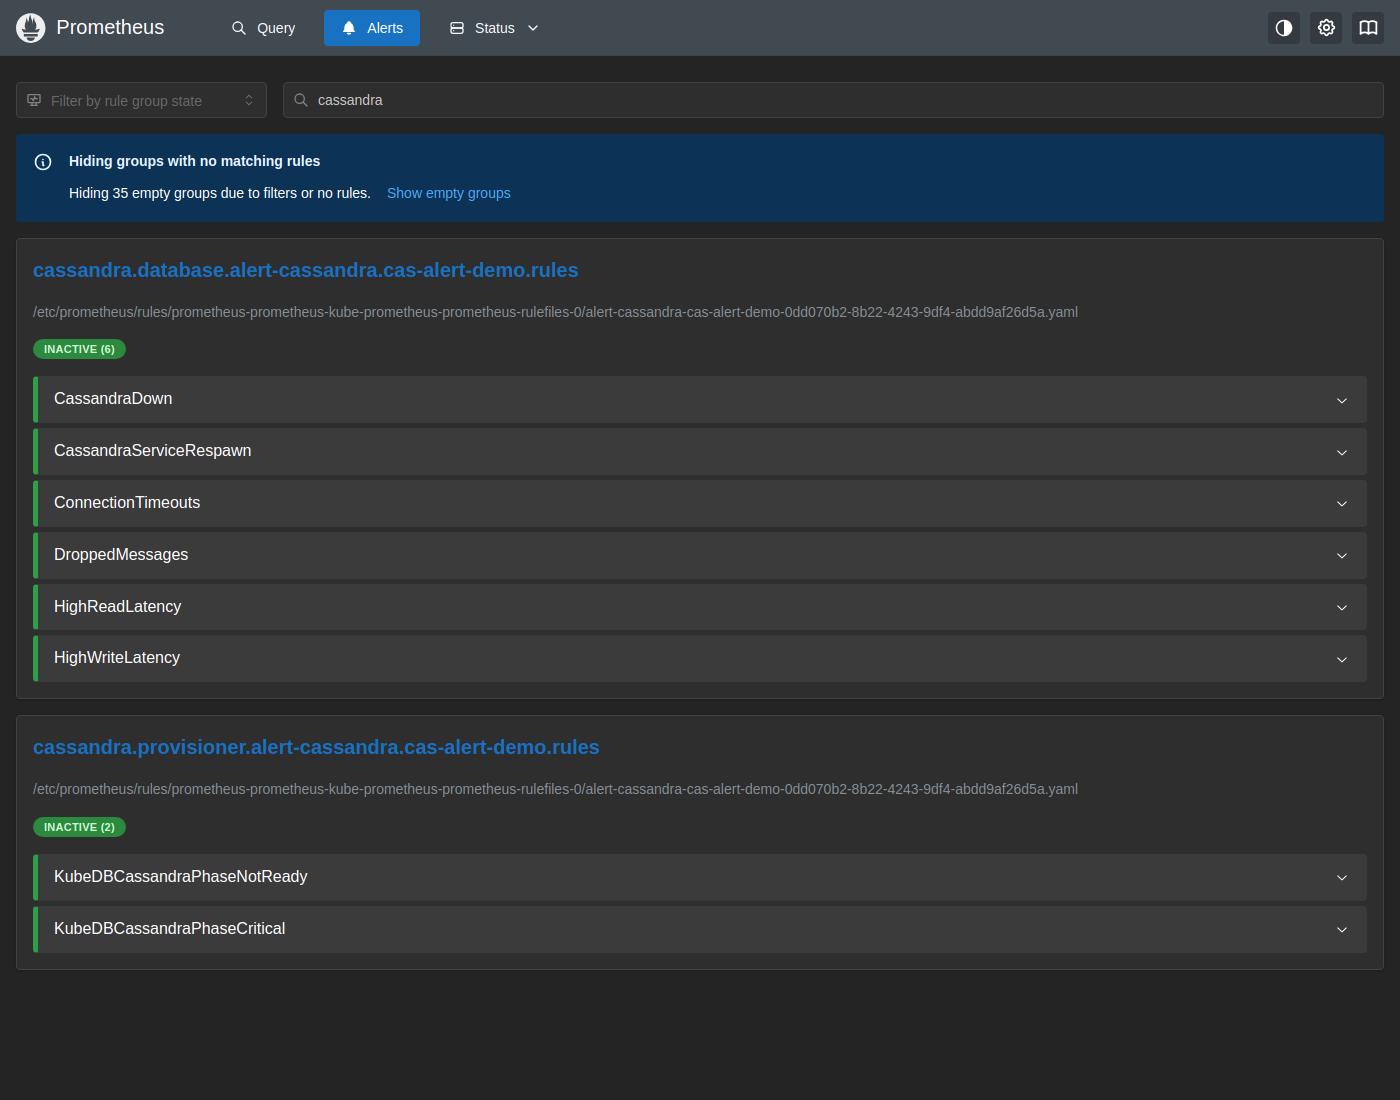1400x1100 pixels.
Task: Open cassandra.database alert rules group link
Action: 306,270
